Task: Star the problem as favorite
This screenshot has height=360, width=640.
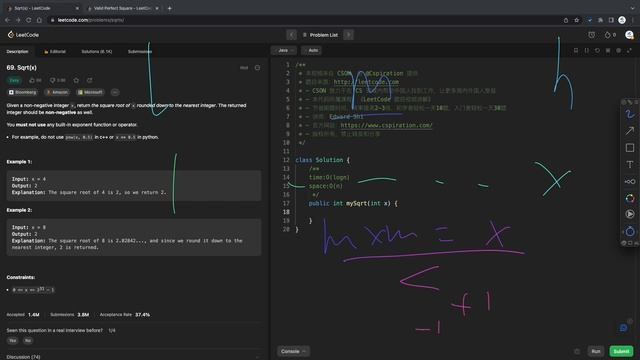Action: [x=76, y=80]
